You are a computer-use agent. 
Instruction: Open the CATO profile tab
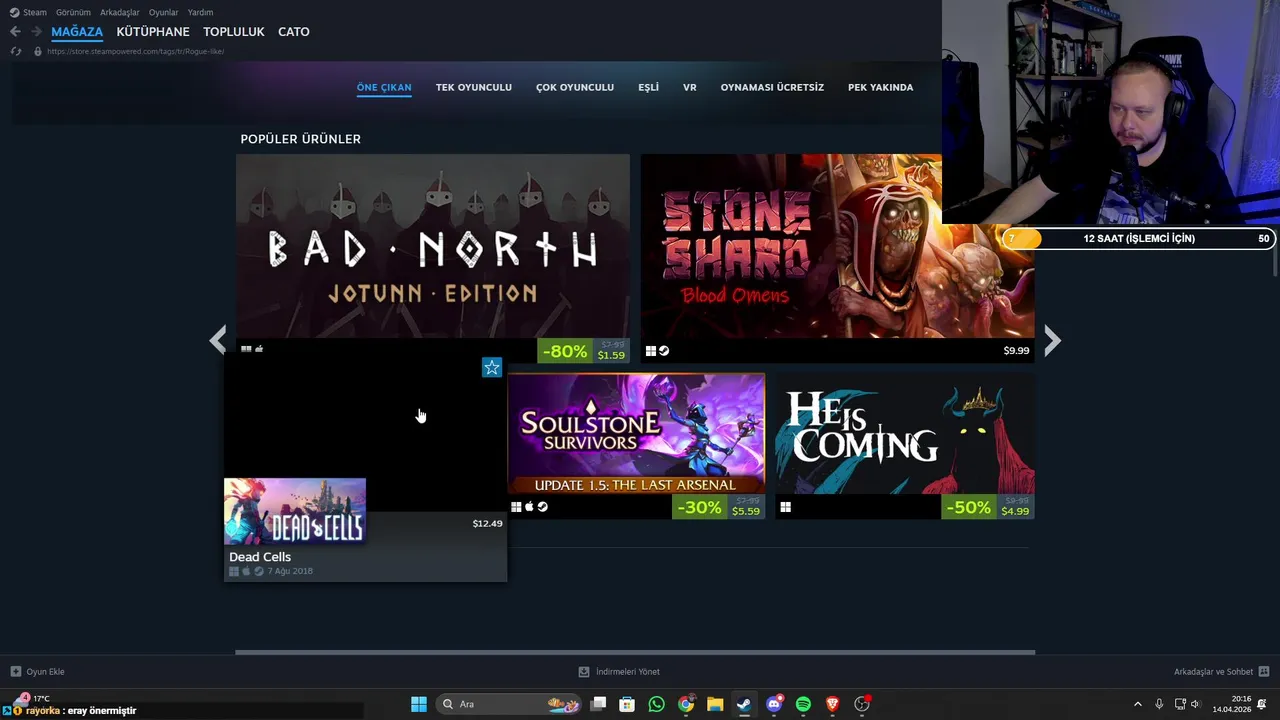(x=294, y=32)
